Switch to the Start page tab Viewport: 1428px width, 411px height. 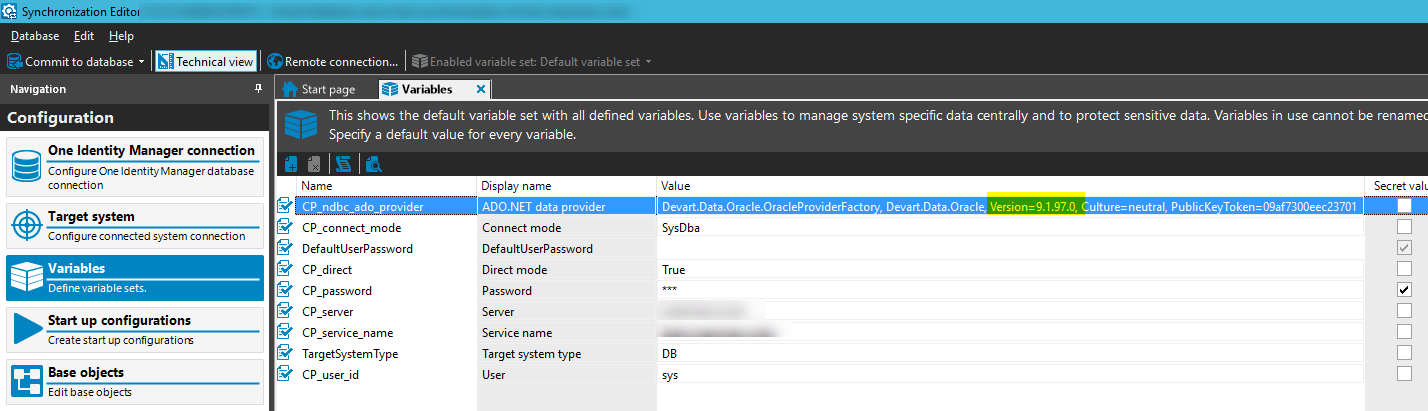click(319, 89)
